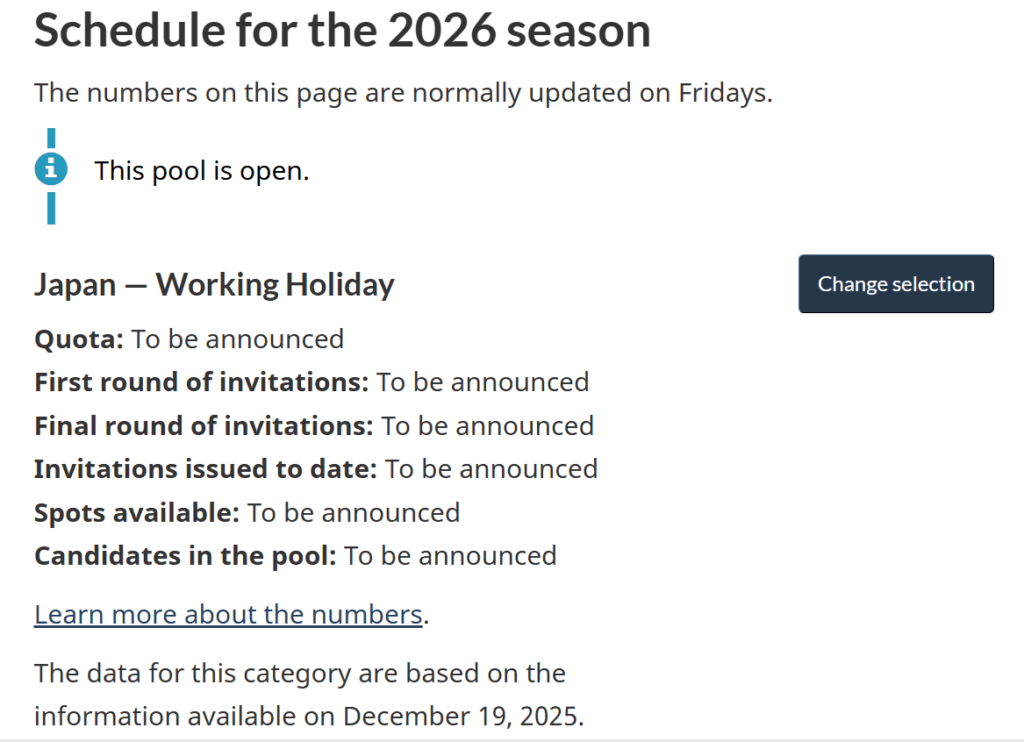
Task: Click the Invitations issued to date label
Action: 205,469
